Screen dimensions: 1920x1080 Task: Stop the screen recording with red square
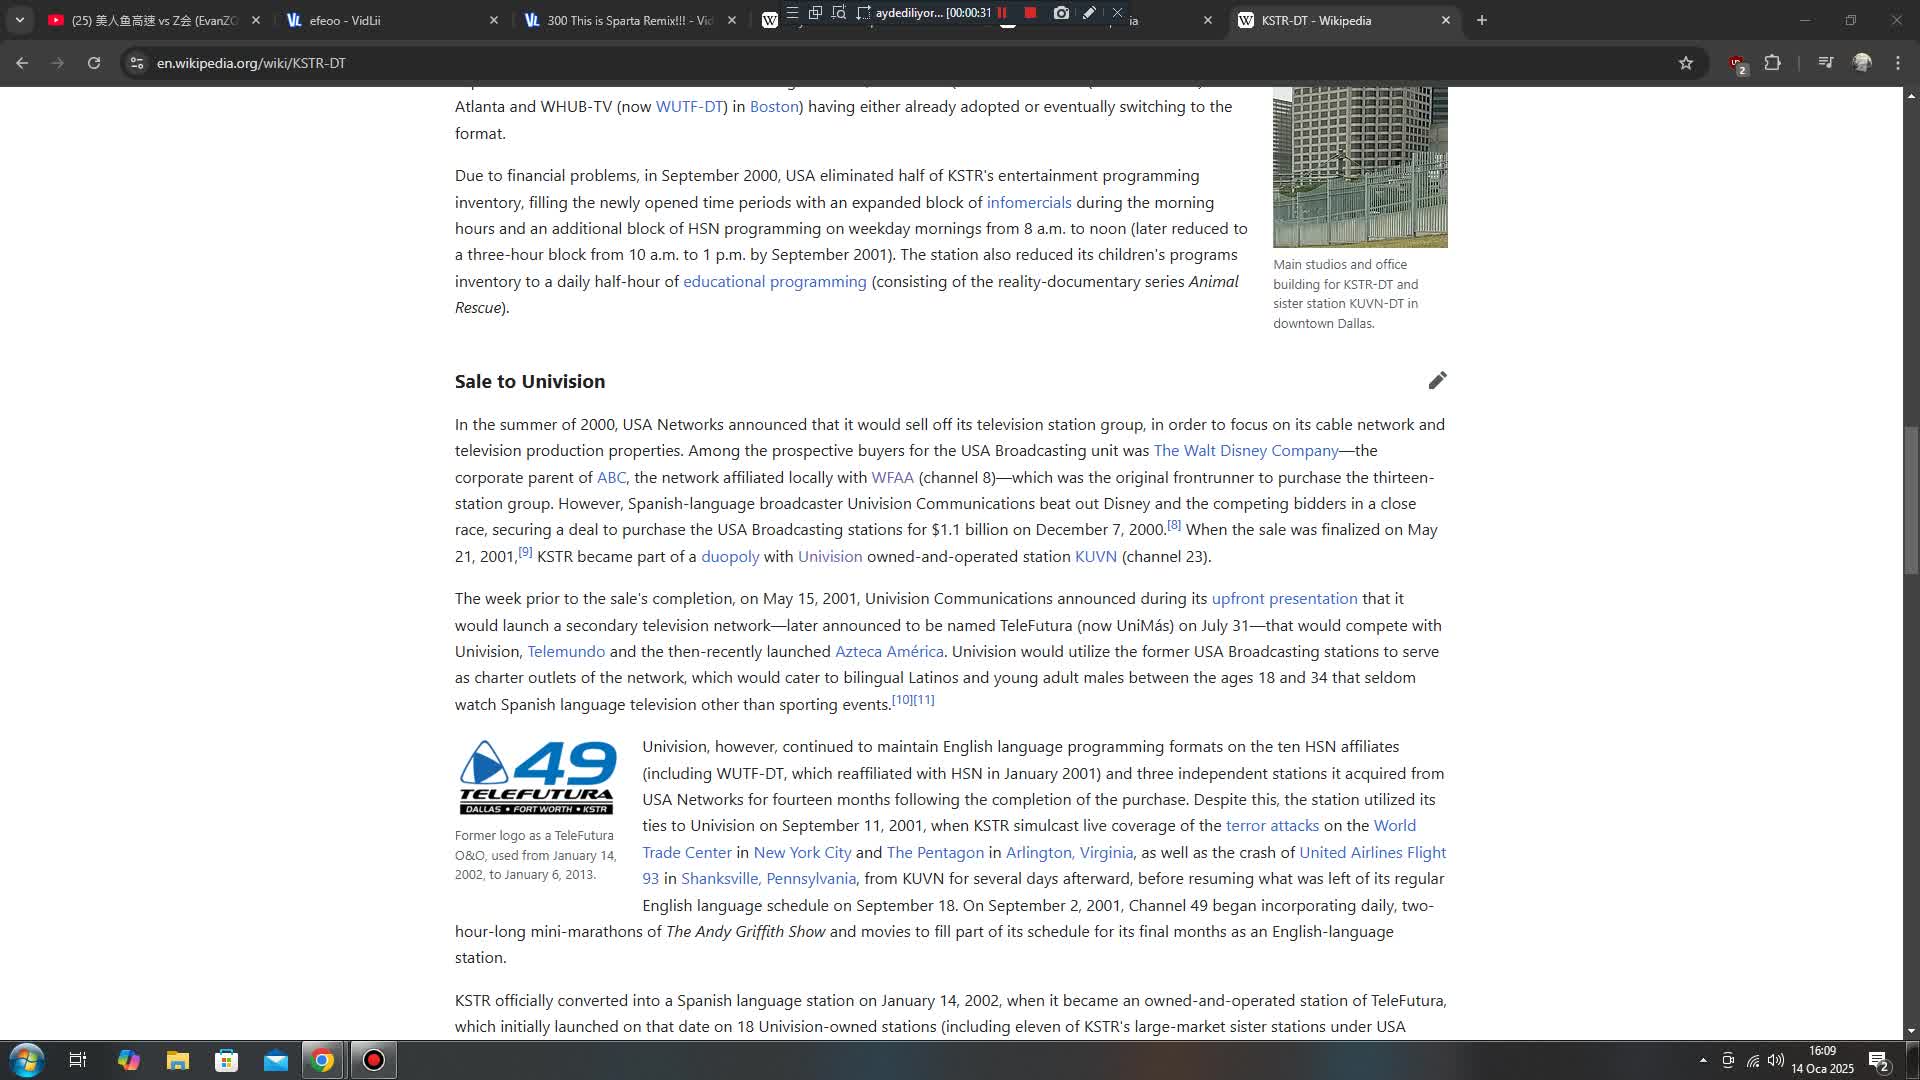(1030, 13)
